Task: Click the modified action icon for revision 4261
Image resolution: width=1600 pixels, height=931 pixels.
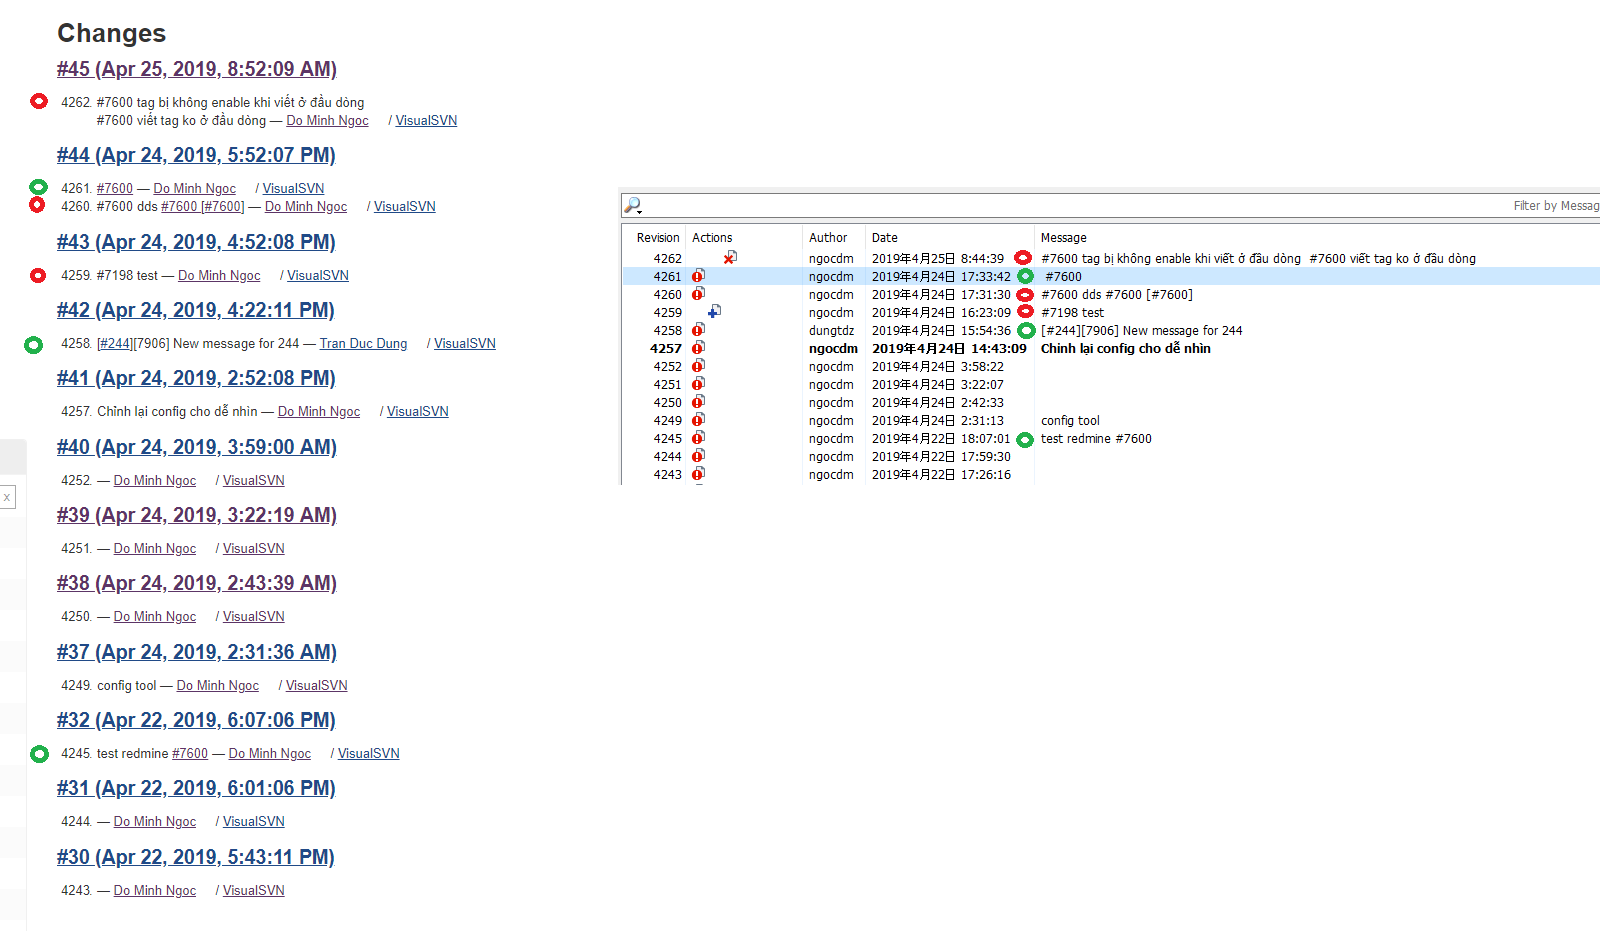Action: [698, 276]
